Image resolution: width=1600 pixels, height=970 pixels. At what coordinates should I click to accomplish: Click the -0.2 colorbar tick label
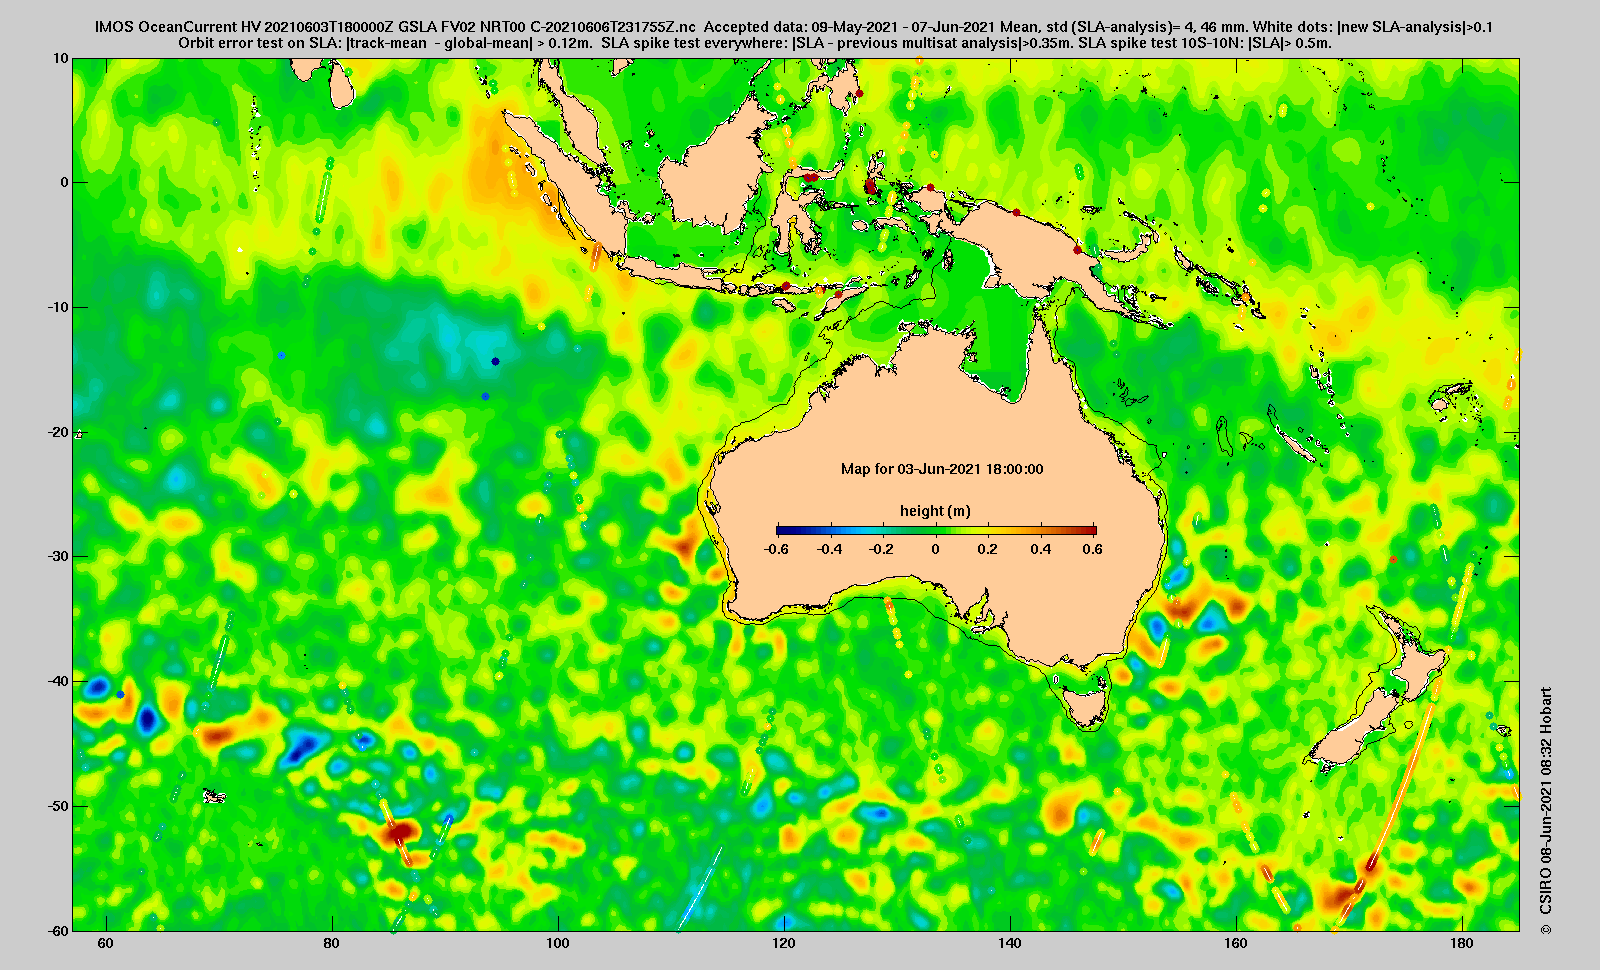pos(882,549)
